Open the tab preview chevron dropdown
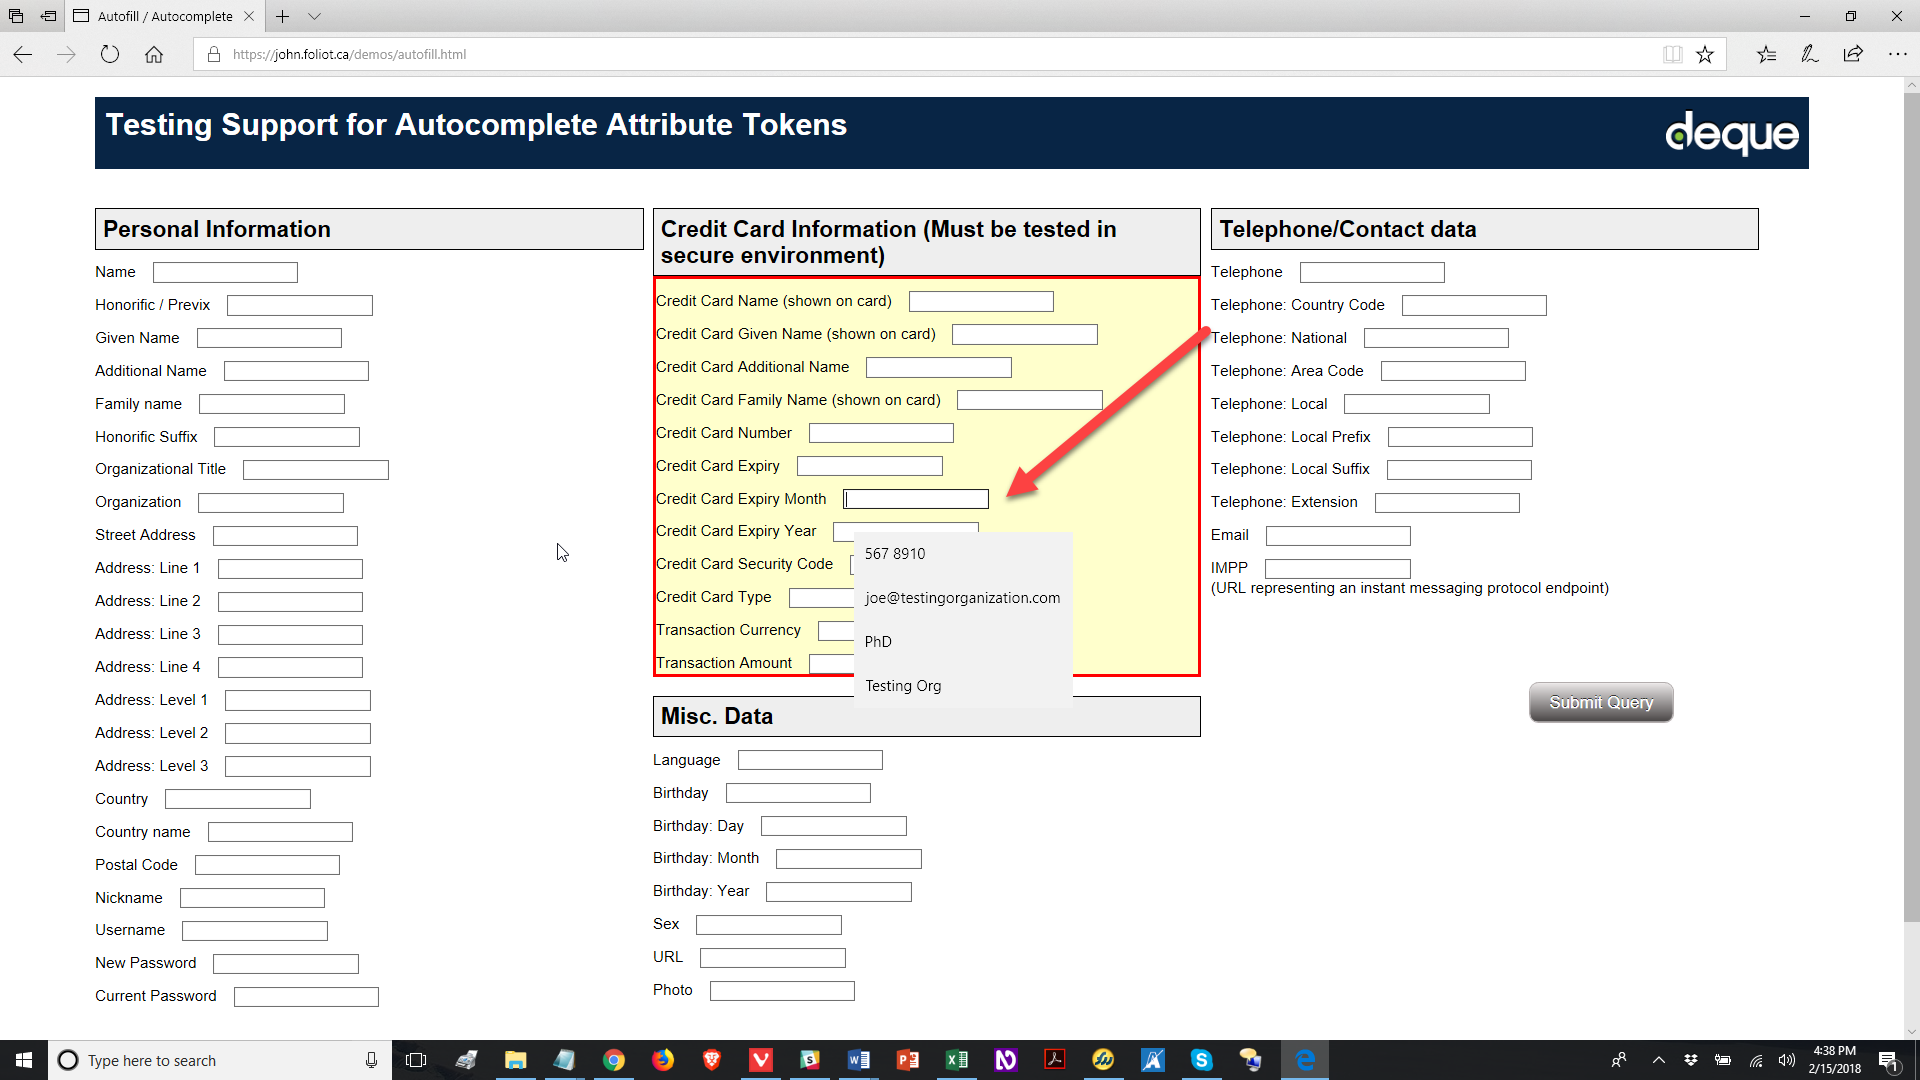Viewport: 1920px width, 1080px height. pos(314,16)
